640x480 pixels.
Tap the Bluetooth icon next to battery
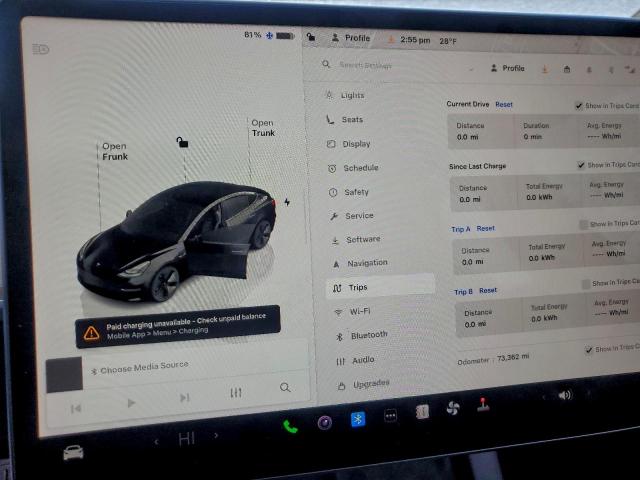(269, 36)
